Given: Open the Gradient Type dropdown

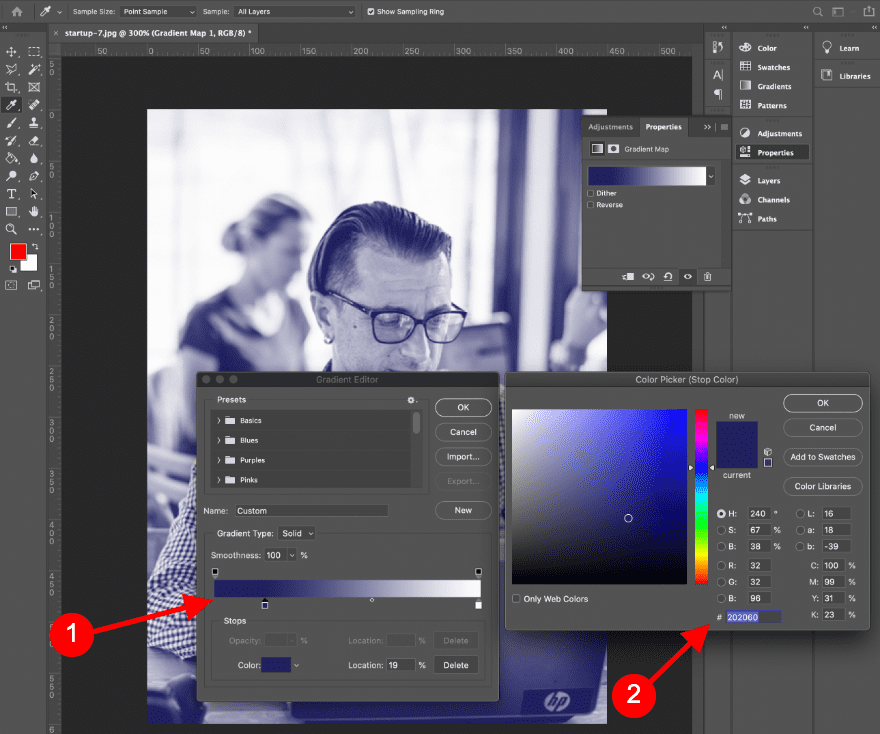Looking at the screenshot, I should (297, 533).
